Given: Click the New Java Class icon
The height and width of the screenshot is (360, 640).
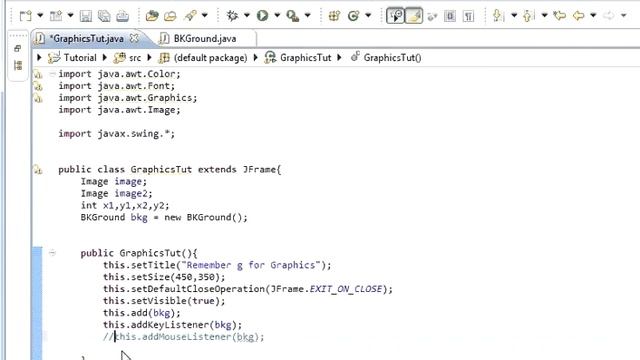Looking at the screenshot, I should pyautogui.click(x=353, y=16).
